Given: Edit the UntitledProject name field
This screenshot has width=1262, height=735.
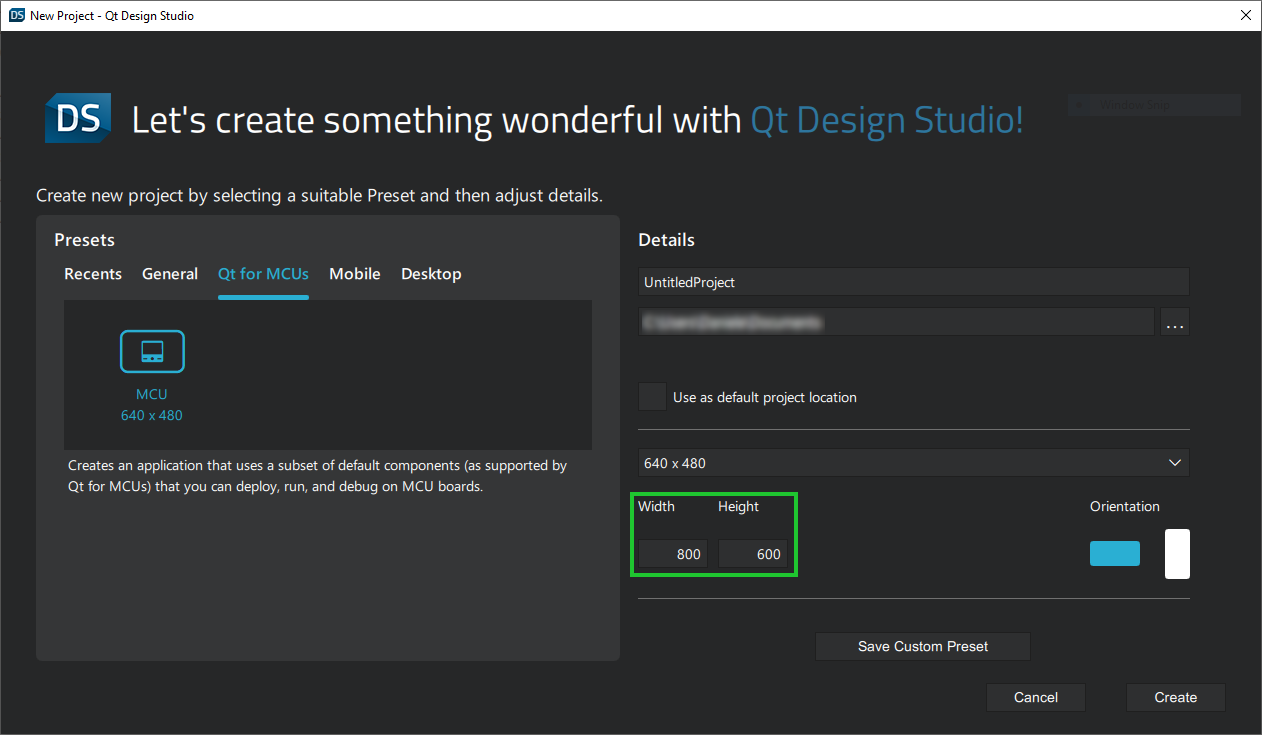Looking at the screenshot, I should (x=912, y=281).
